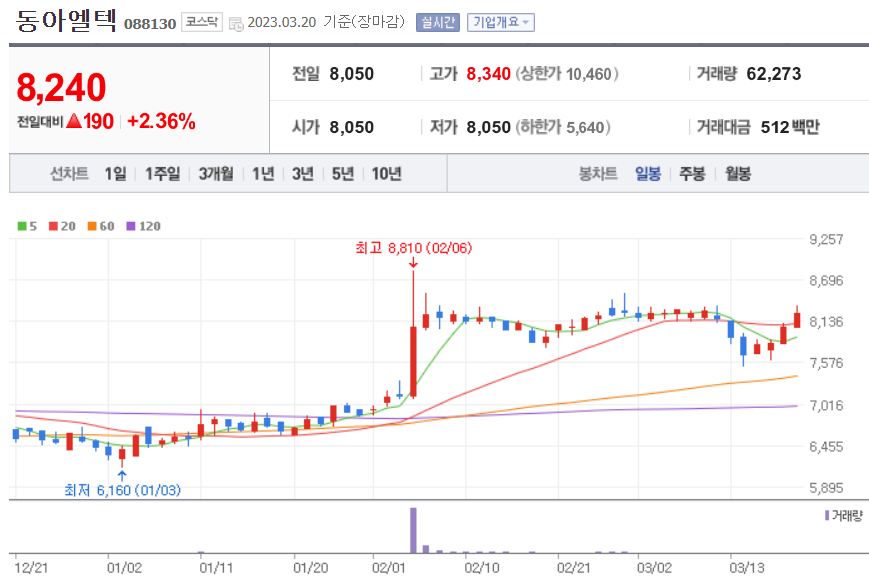Click the 선차트 section label
This screenshot has width=869, height=582.
pos(69,174)
